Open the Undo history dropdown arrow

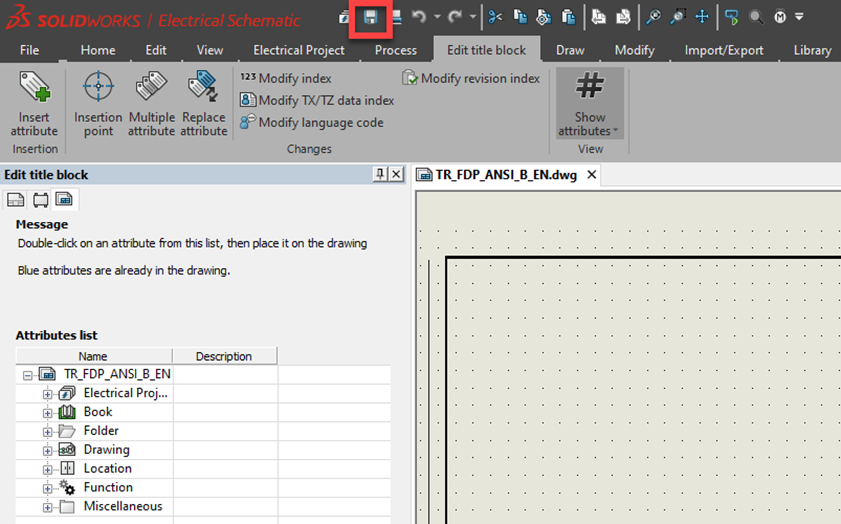437,17
